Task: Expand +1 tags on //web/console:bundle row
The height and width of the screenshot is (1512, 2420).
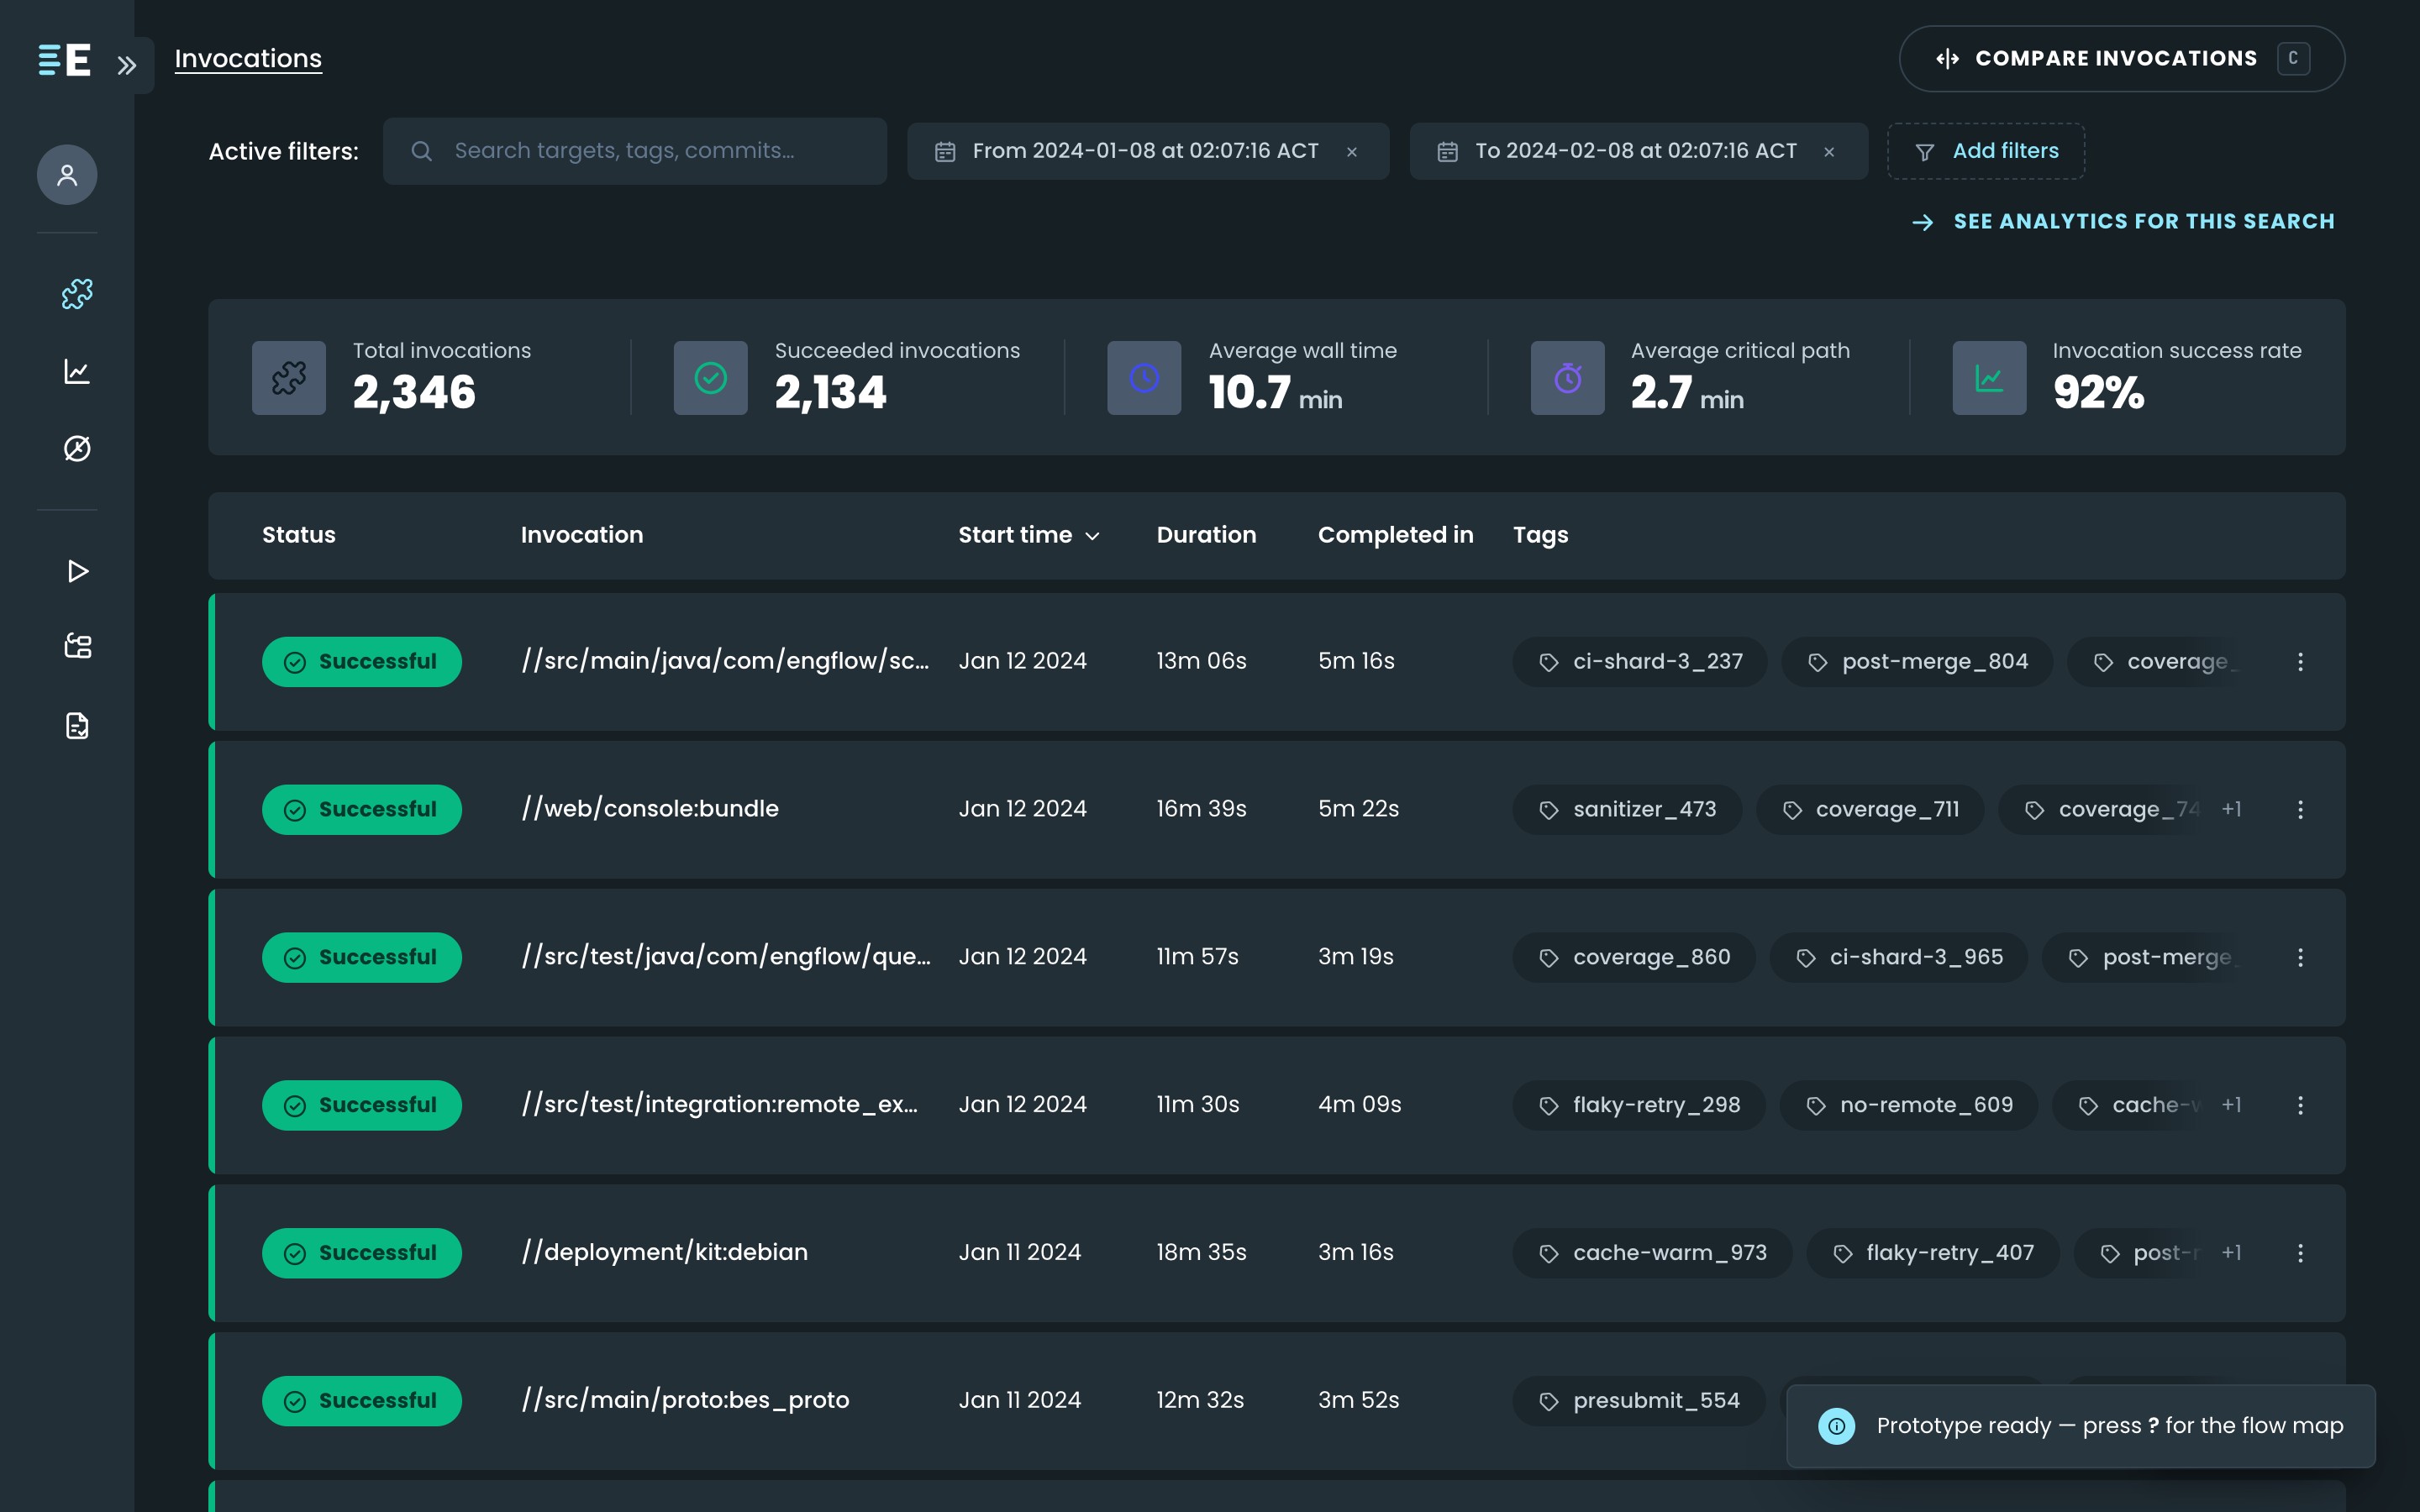Action: pos(2231,809)
